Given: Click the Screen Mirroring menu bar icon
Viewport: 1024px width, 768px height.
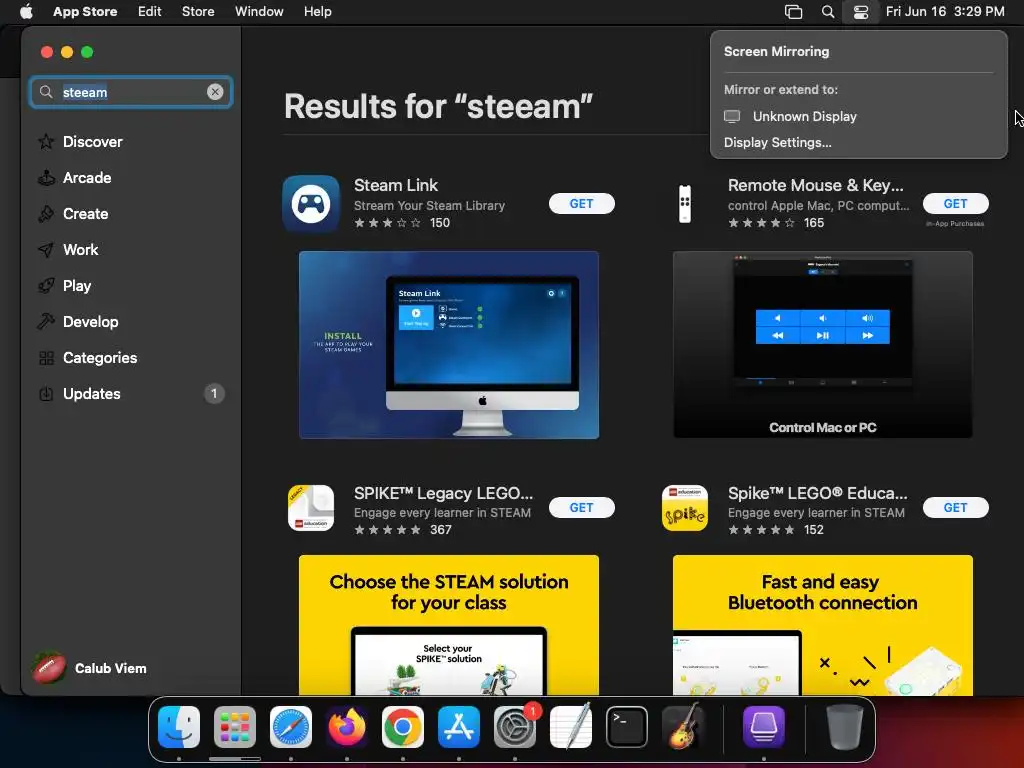Looking at the screenshot, I should 793,12.
